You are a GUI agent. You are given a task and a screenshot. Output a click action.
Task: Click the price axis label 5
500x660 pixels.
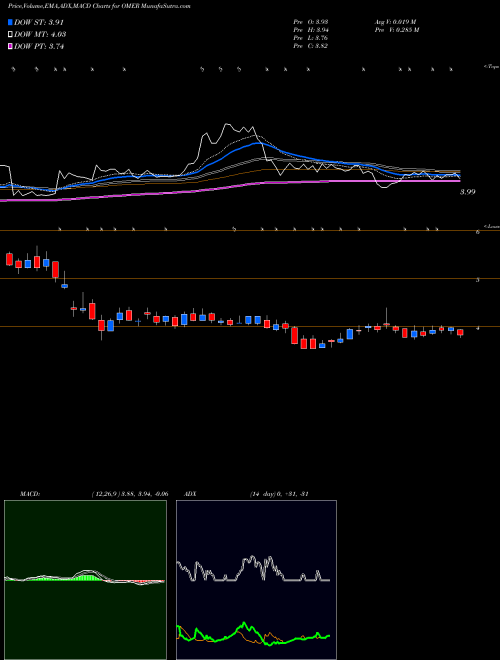[x=478, y=279]
